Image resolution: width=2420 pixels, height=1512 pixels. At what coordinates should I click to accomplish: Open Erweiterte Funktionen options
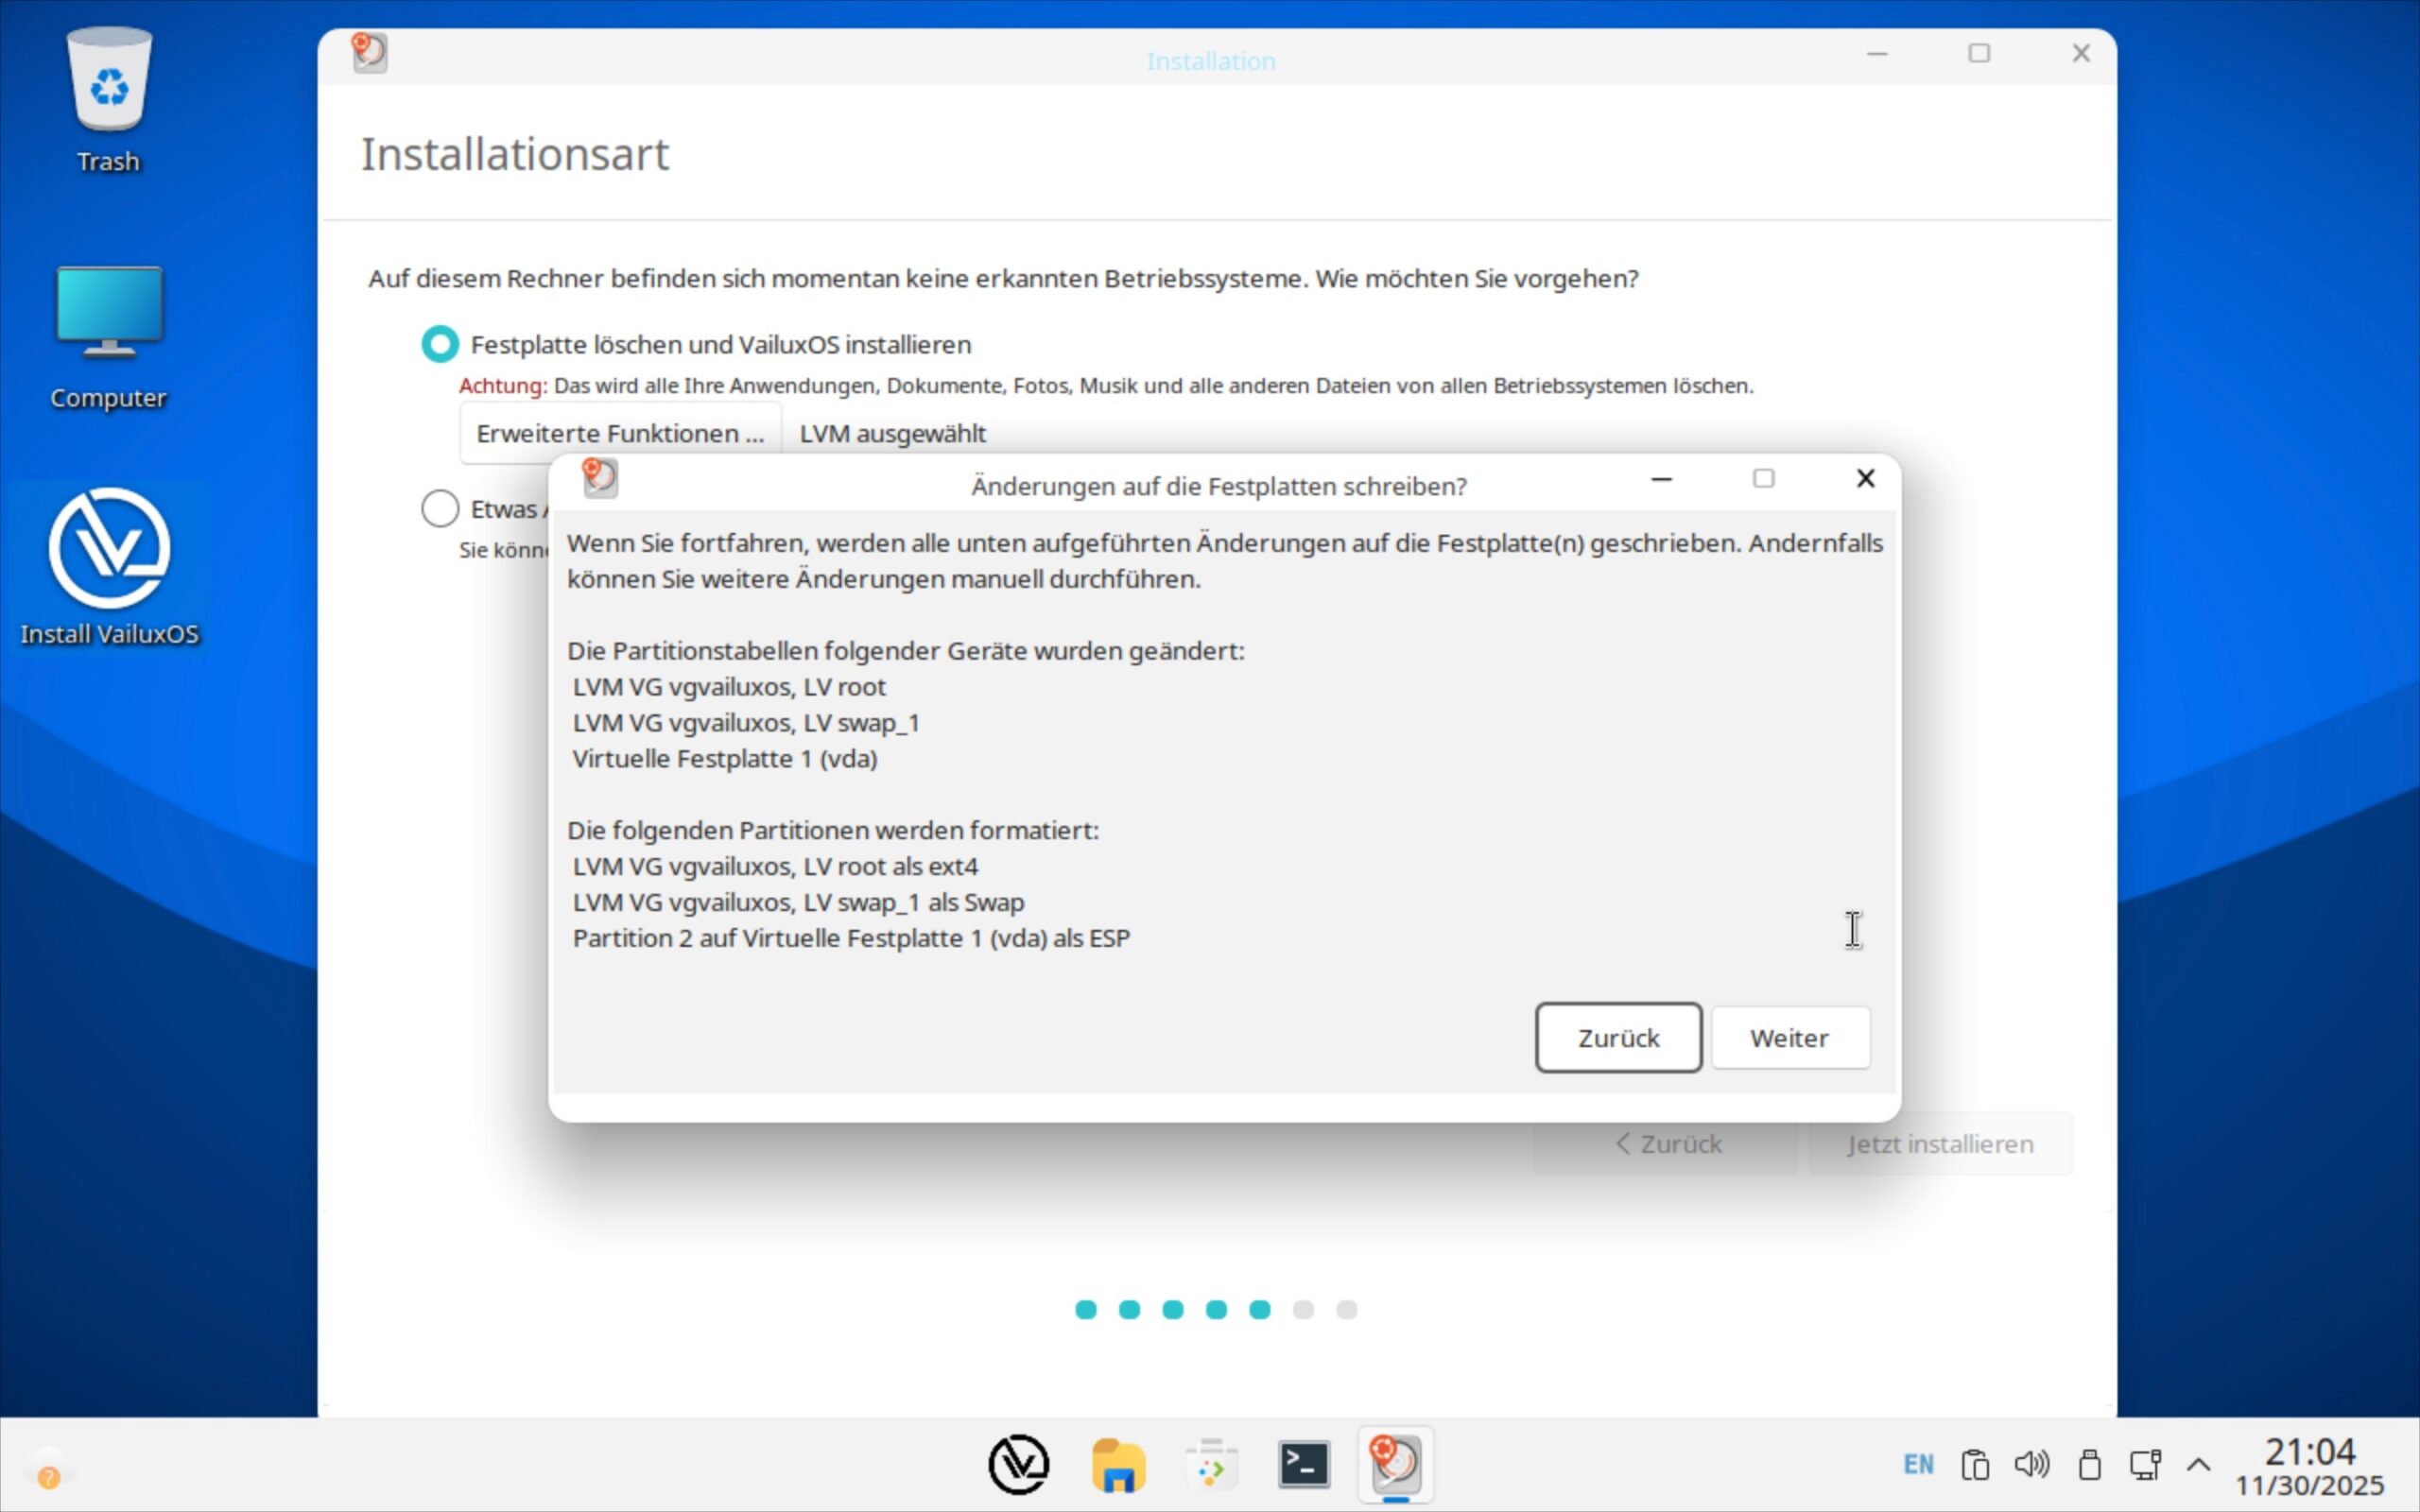click(620, 433)
